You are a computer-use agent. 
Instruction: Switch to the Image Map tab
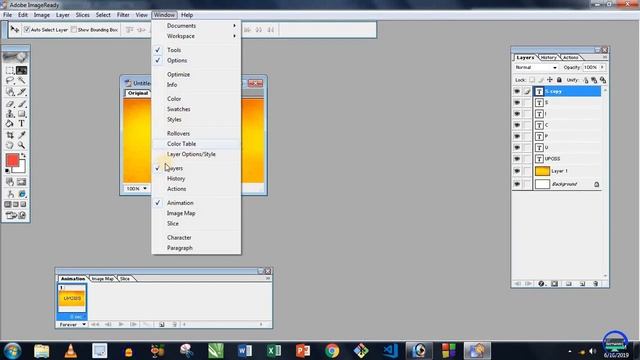point(102,279)
